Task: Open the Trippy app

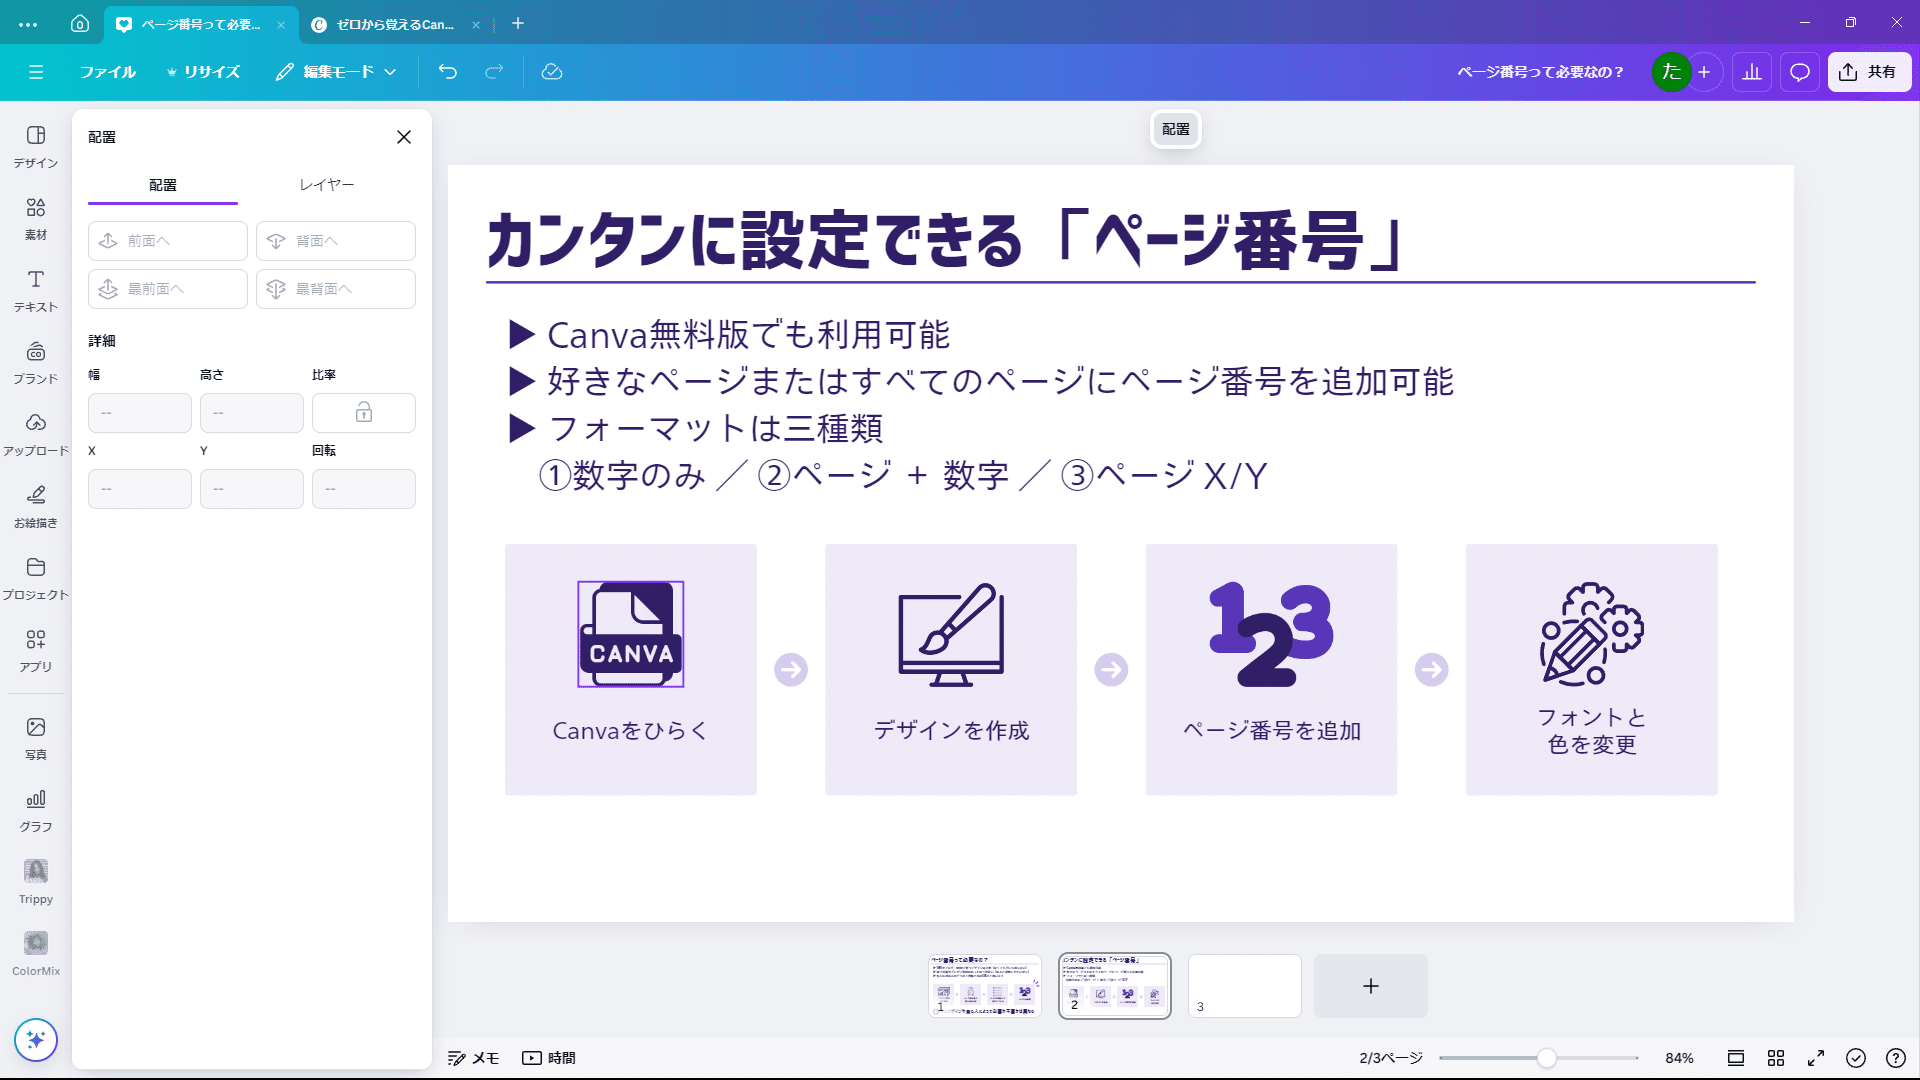Action: tap(36, 882)
